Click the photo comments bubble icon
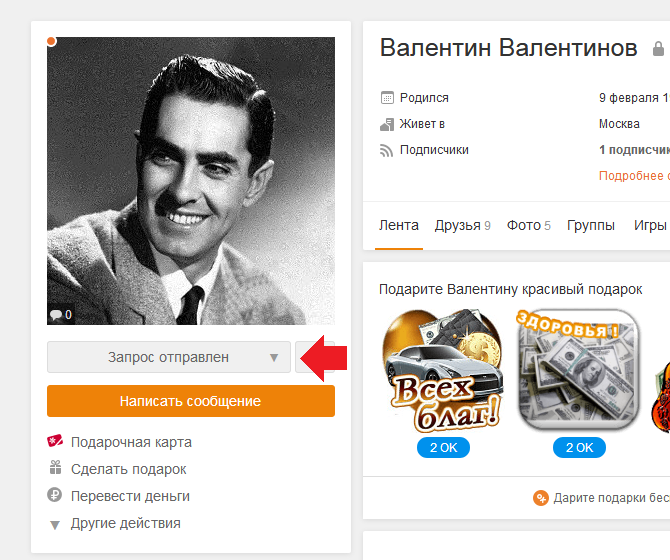Image resolution: width=670 pixels, height=560 pixels. pos(56,315)
